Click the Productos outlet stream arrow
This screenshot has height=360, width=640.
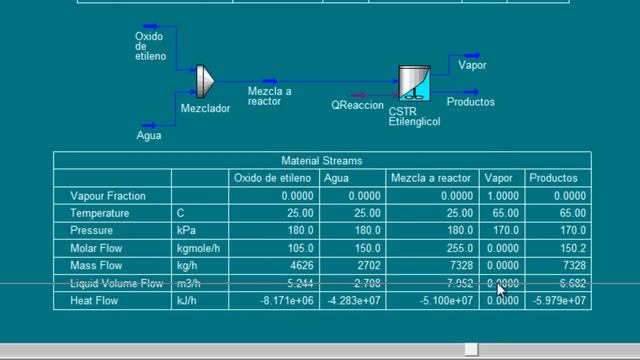pyautogui.click(x=471, y=92)
